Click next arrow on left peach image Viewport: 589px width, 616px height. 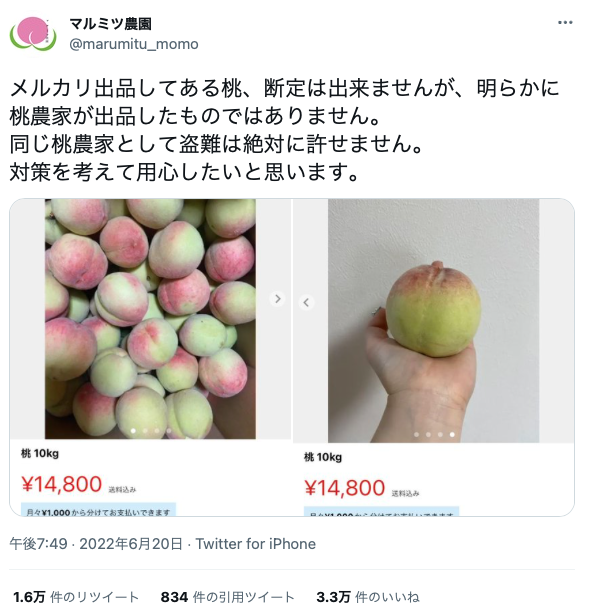click(277, 299)
